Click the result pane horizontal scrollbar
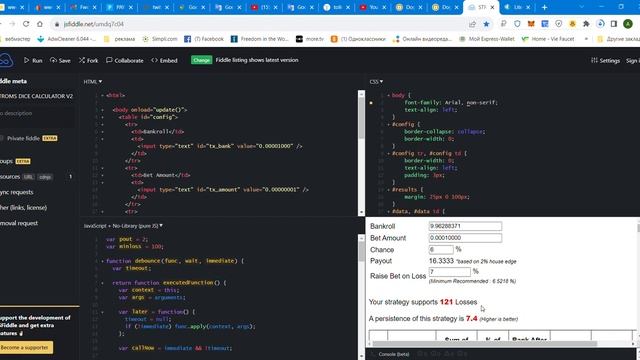The width and height of the screenshot is (640, 360). coord(484,344)
